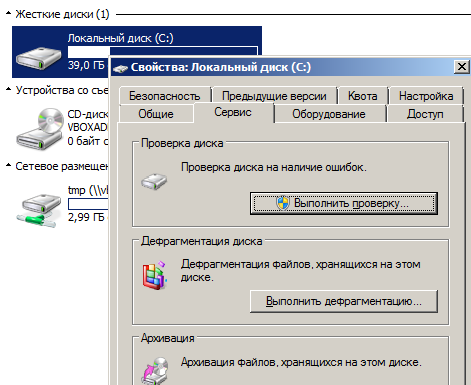The width and height of the screenshot is (471, 385).
Task: Collapse the Сетевое размещение group
Action: tap(9, 166)
